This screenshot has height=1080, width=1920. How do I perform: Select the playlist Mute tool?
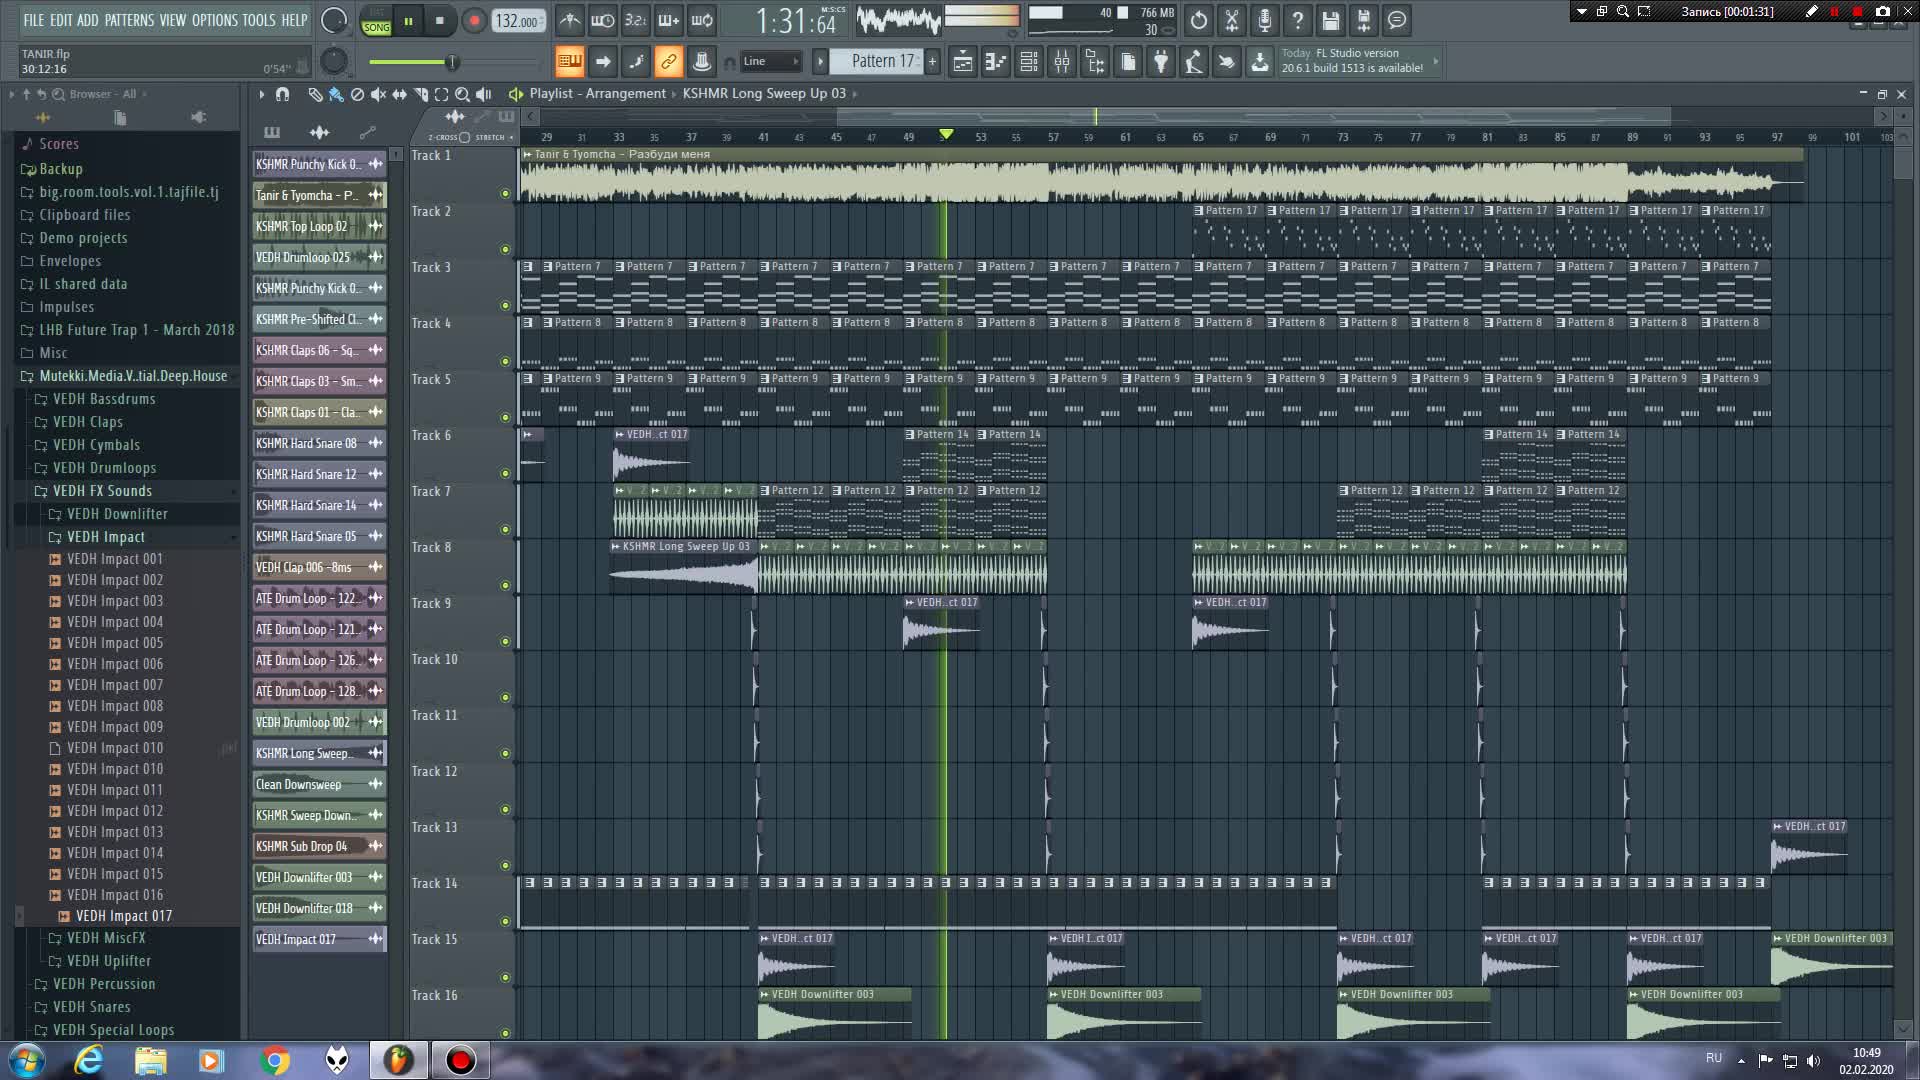378,94
